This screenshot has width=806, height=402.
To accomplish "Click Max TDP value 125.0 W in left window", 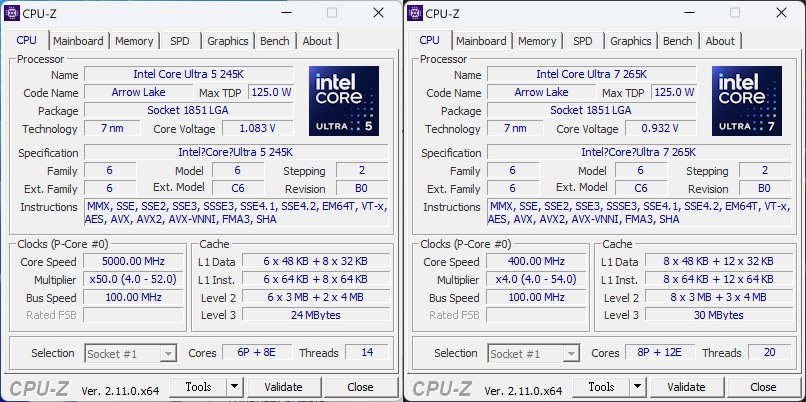I will click(271, 93).
